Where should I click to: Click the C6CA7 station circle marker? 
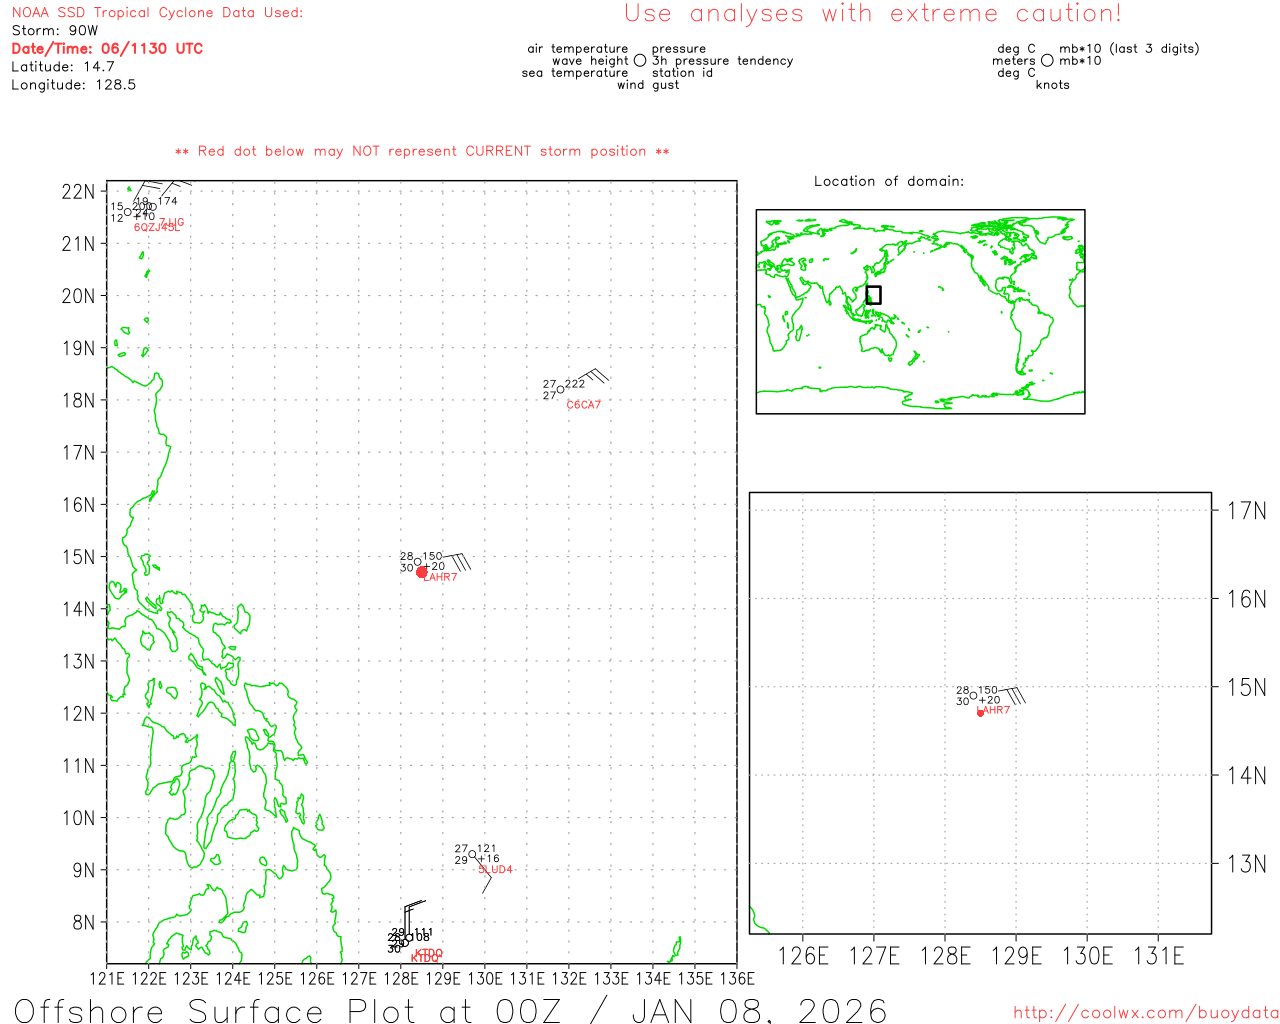point(560,389)
